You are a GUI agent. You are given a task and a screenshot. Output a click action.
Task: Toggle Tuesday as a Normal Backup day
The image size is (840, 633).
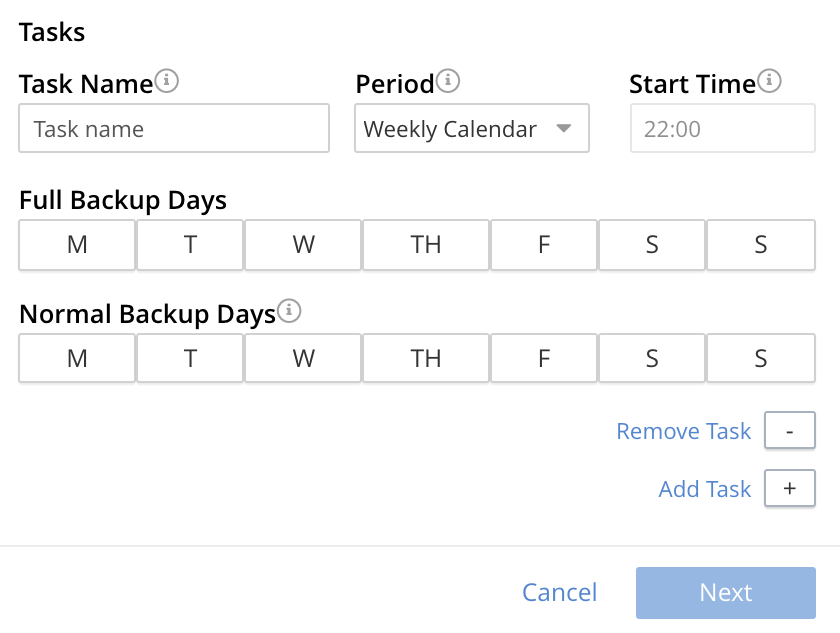coord(189,359)
